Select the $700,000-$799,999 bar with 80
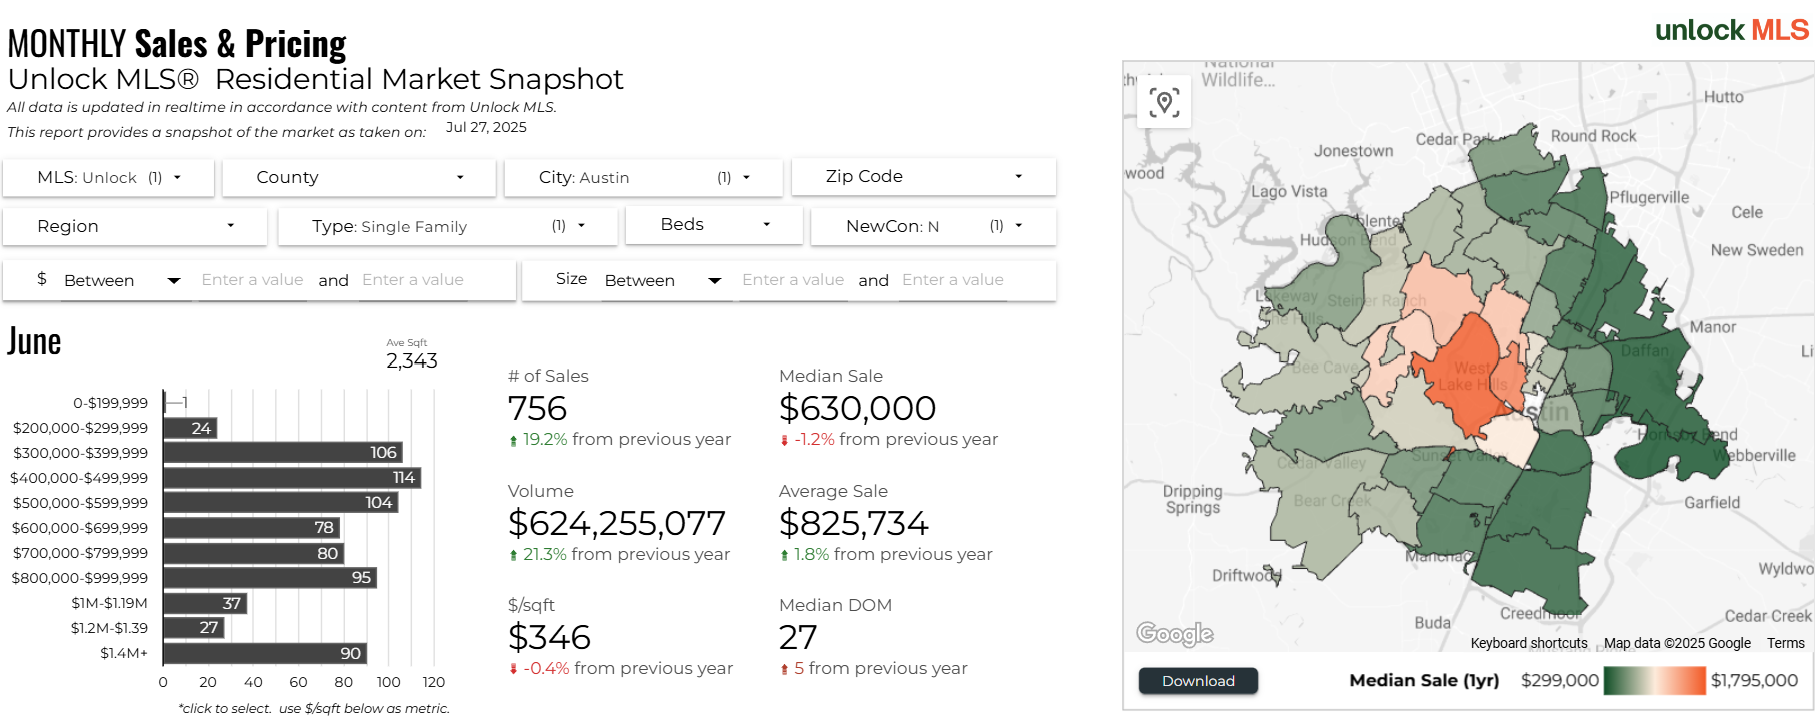The height and width of the screenshot is (726, 1820). coord(254,553)
